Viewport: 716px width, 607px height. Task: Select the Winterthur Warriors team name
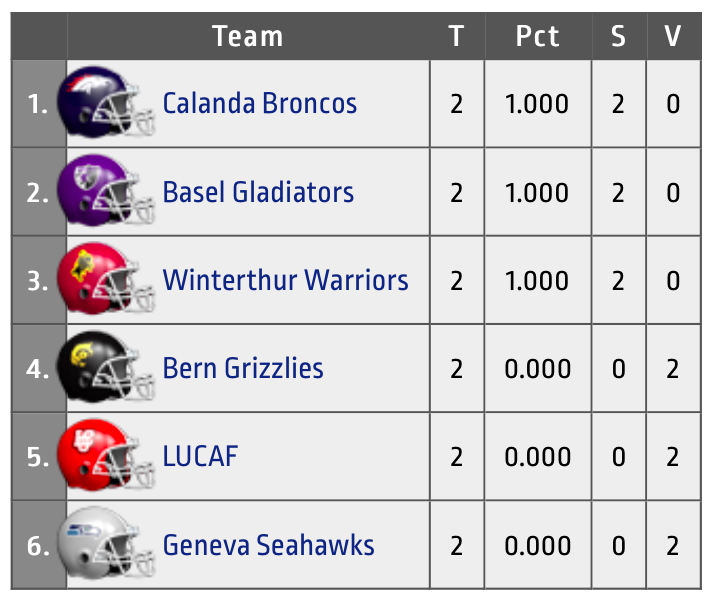click(285, 279)
